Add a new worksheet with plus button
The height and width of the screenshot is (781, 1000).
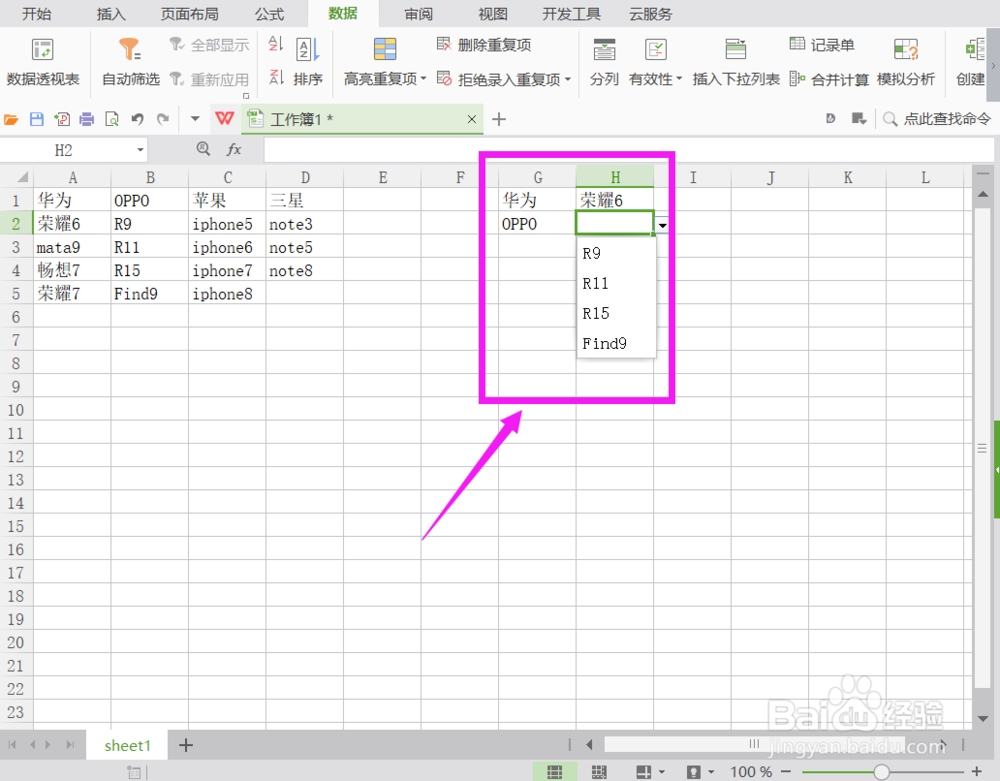pos(186,745)
